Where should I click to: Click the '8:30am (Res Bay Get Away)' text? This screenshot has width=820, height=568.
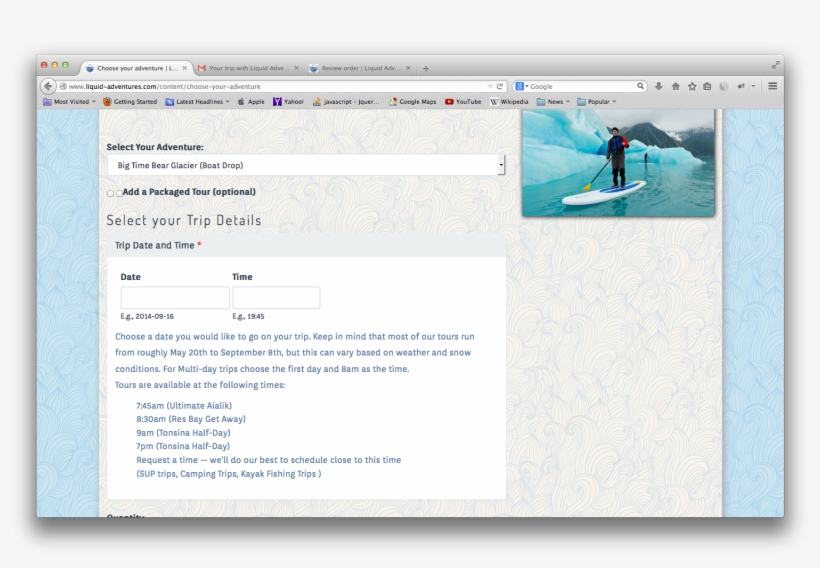(x=191, y=419)
